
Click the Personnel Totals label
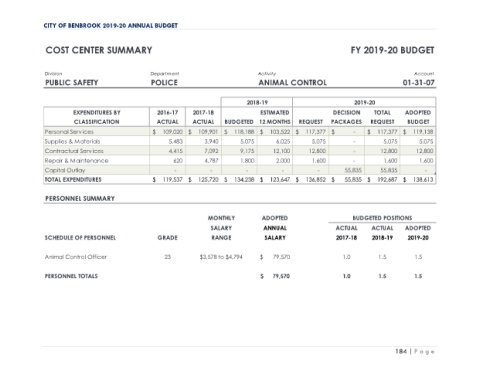click(x=71, y=276)
